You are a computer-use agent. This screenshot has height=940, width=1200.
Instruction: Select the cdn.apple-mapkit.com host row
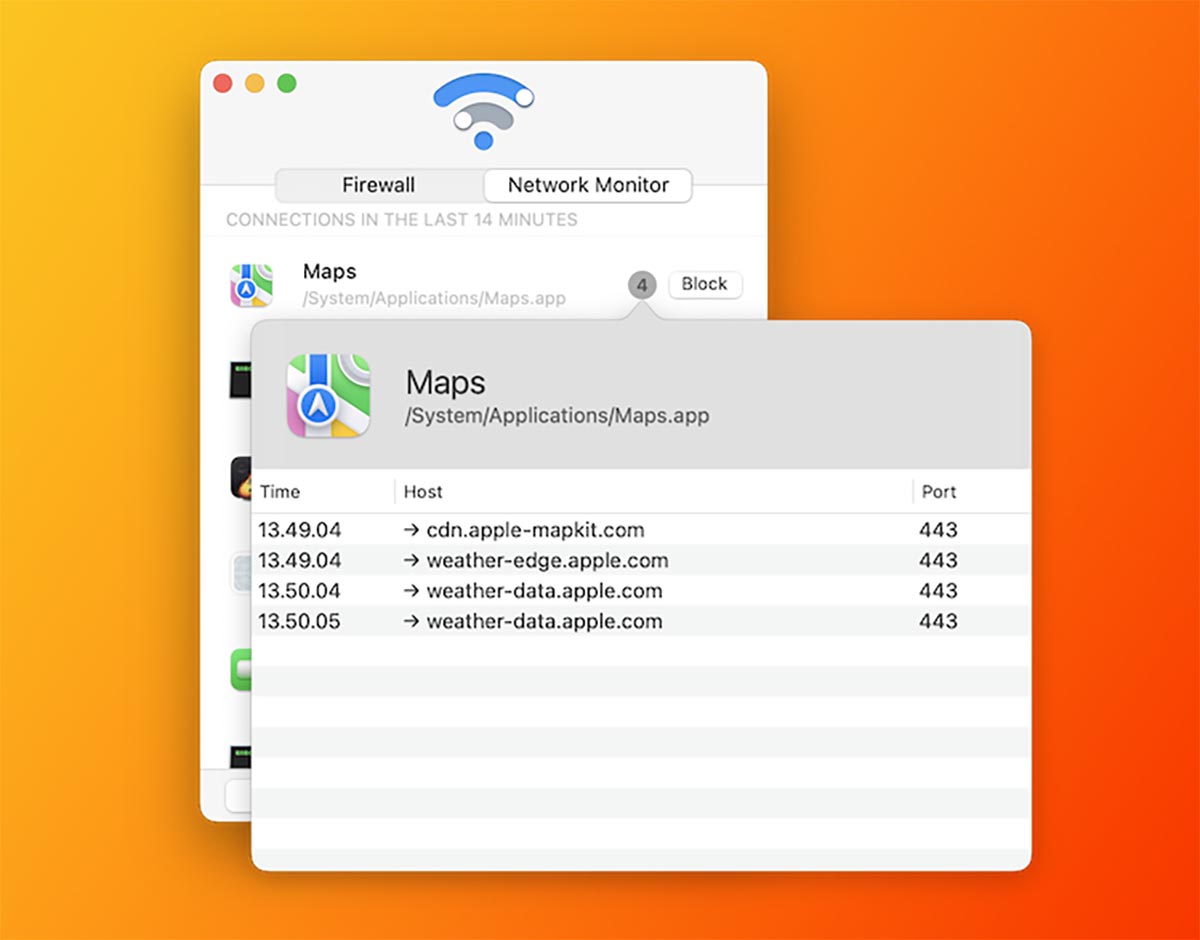point(641,530)
